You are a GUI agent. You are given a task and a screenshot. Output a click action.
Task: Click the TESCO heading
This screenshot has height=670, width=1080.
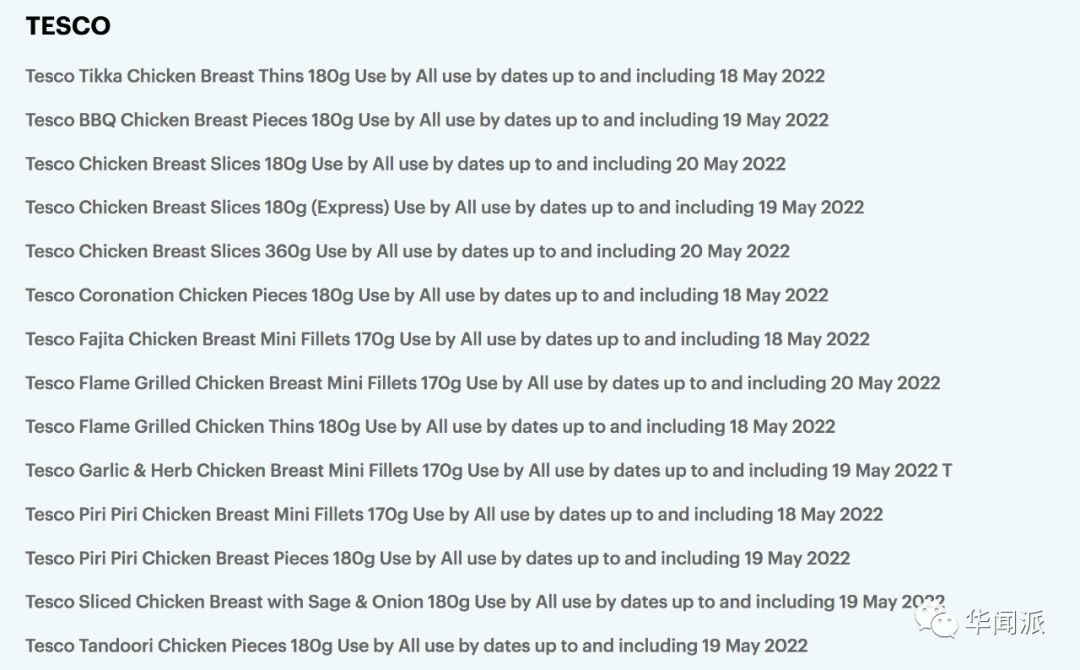(68, 26)
